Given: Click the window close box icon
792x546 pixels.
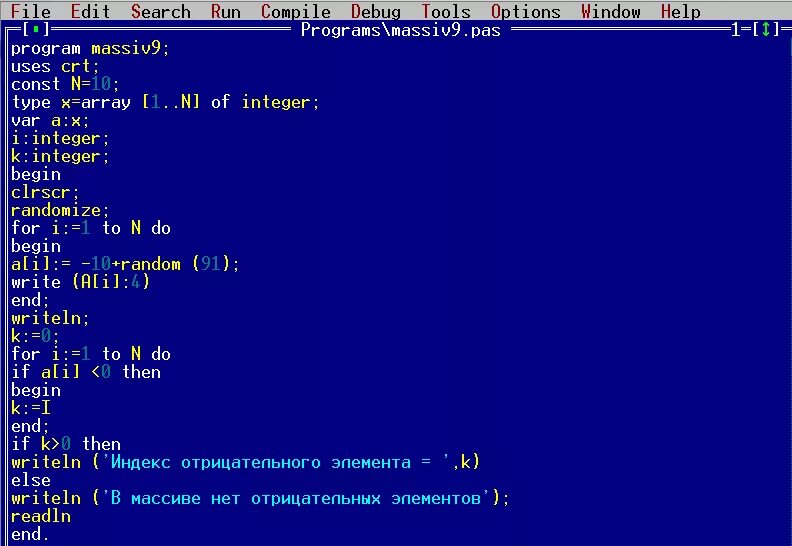Looking at the screenshot, I should coord(35,30).
